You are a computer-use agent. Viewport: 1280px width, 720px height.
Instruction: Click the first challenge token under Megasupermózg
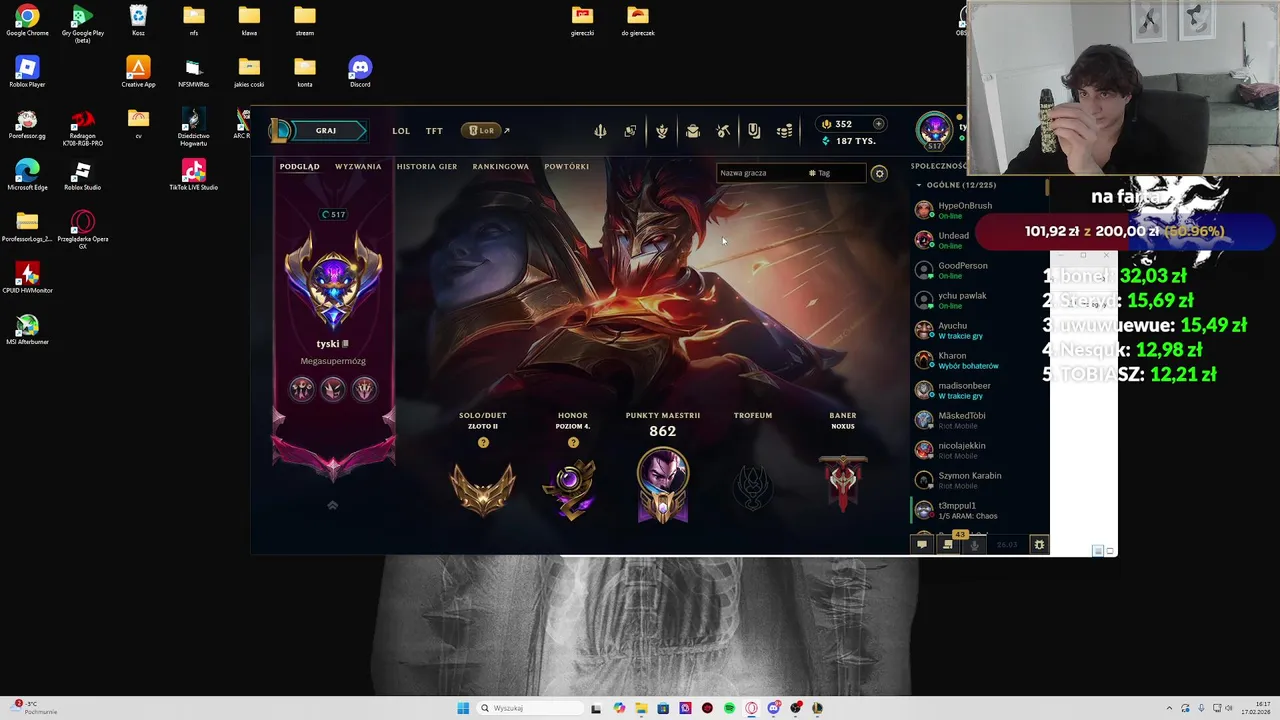[x=302, y=389]
